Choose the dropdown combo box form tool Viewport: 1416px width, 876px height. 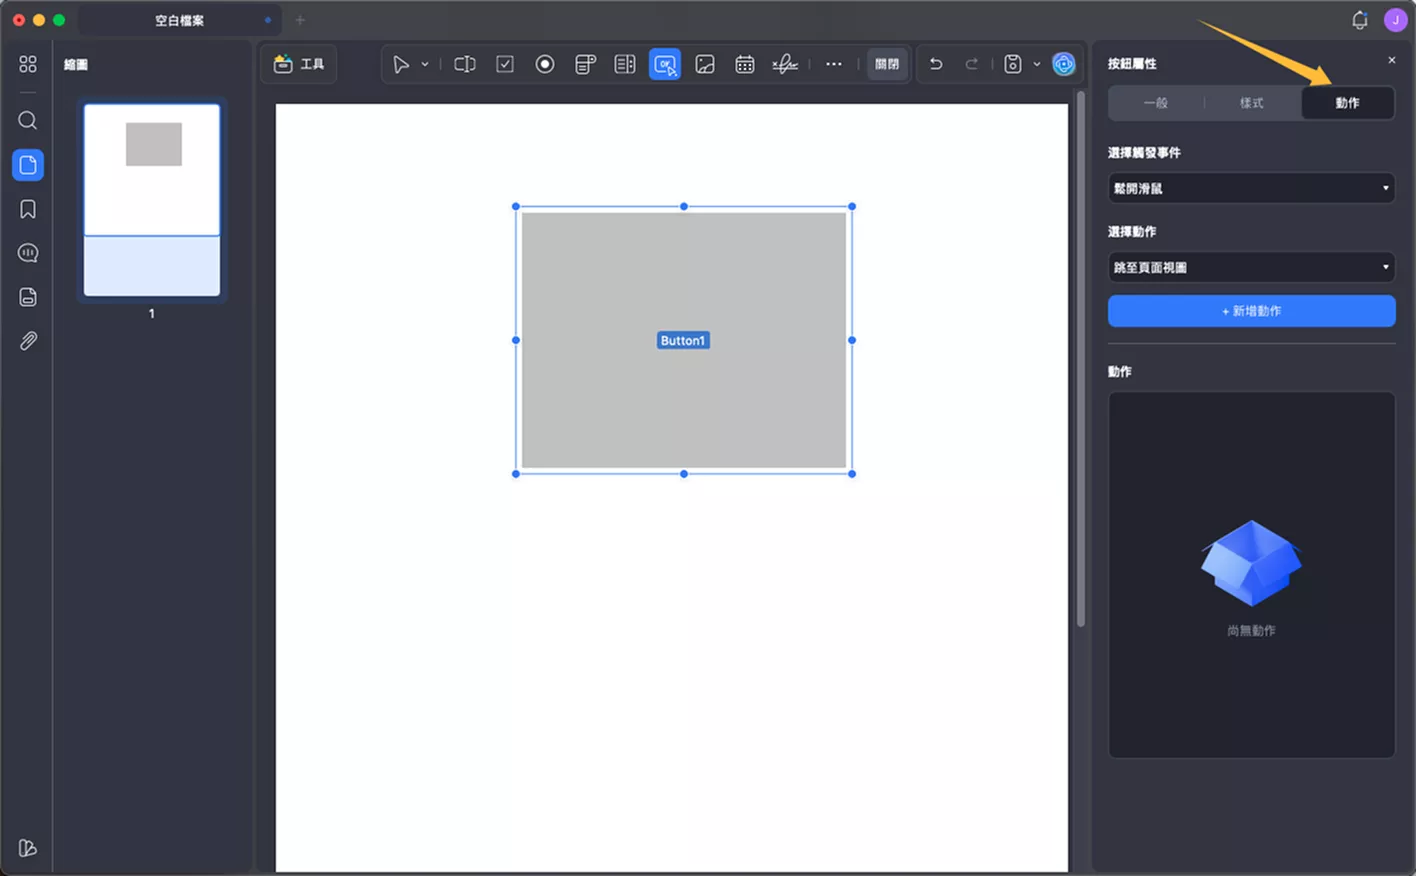point(585,64)
